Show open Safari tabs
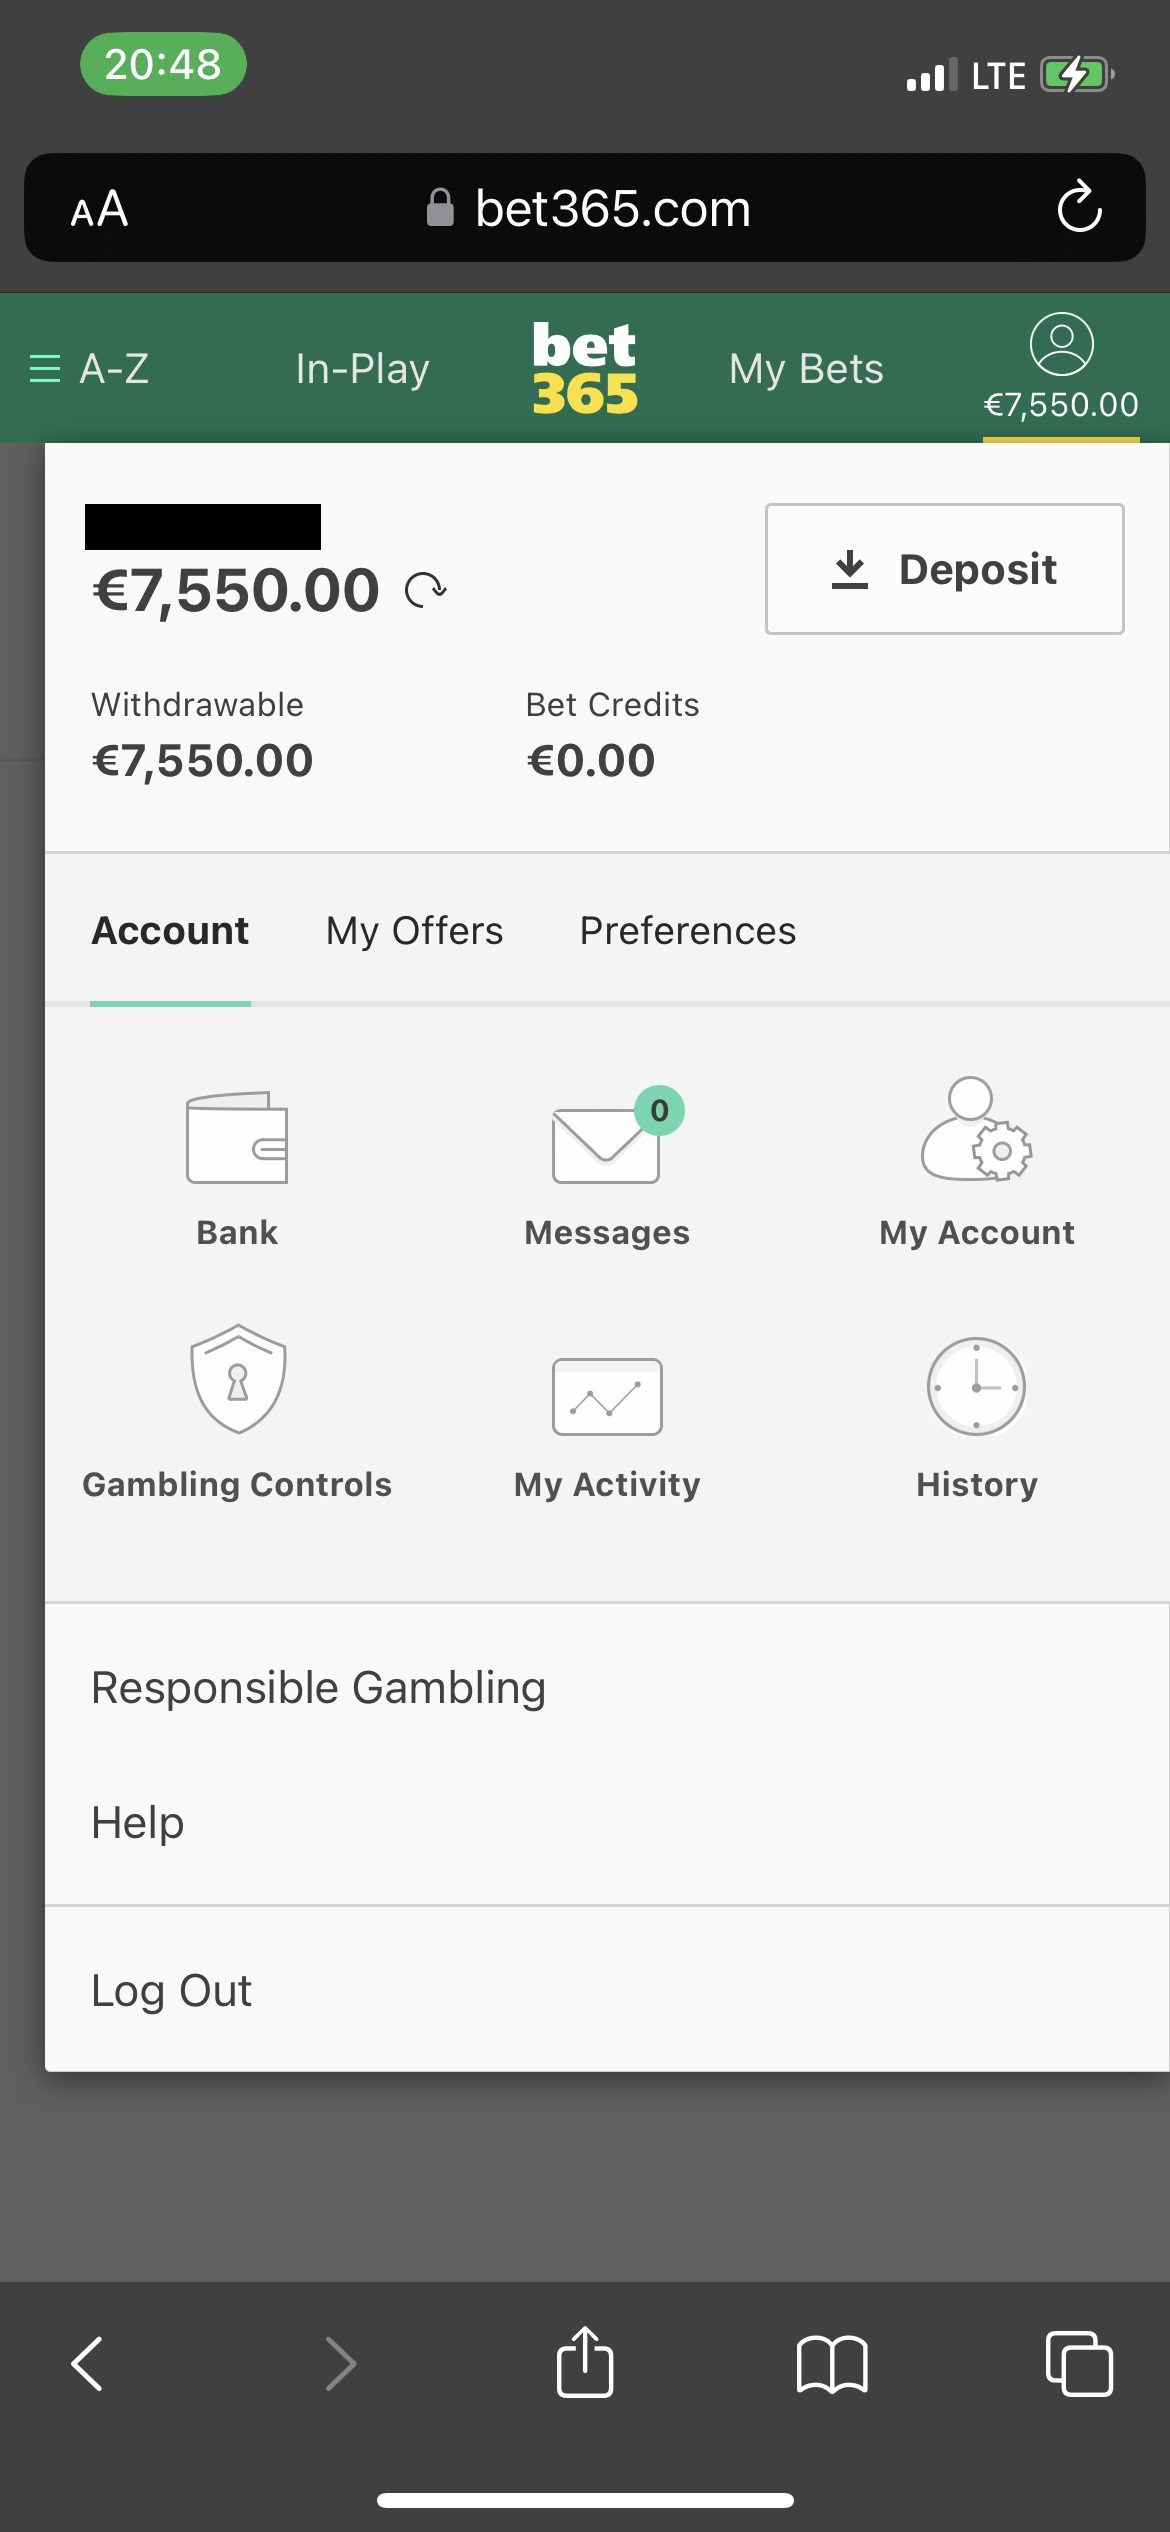The image size is (1170, 2532). point(1078,2364)
